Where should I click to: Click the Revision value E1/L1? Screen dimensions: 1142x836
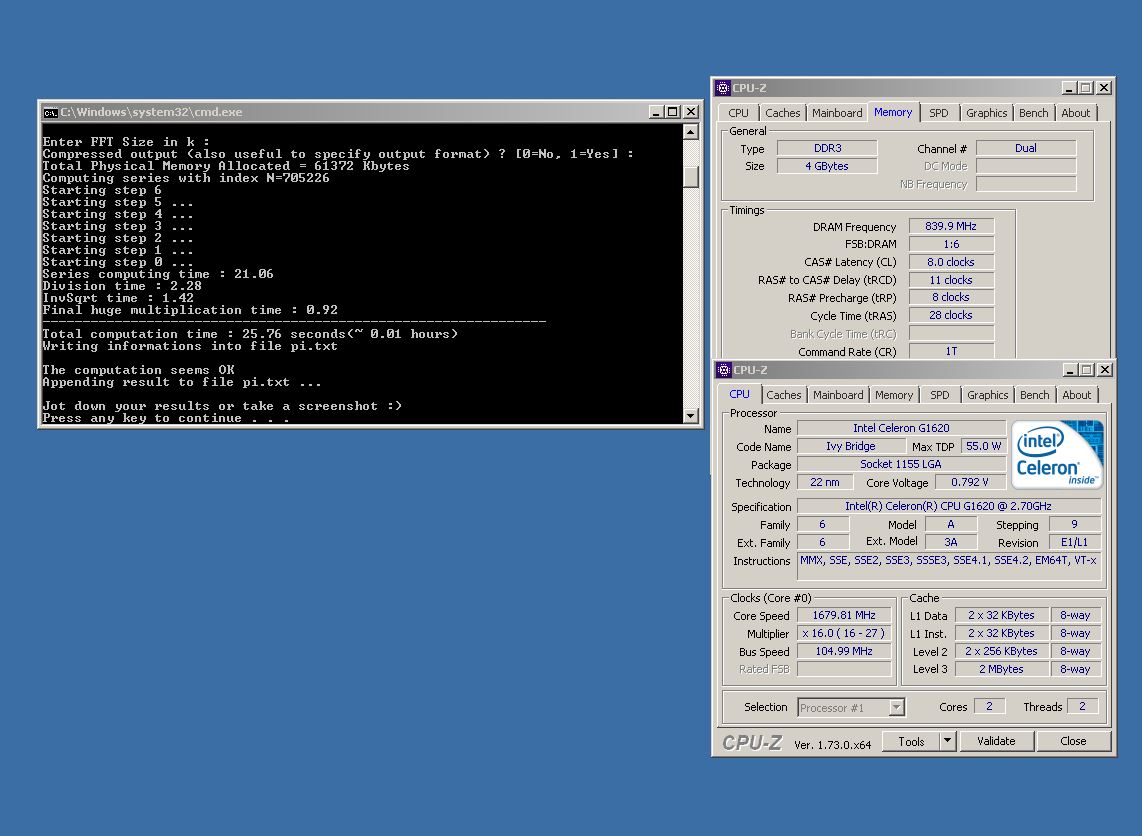pos(1074,543)
